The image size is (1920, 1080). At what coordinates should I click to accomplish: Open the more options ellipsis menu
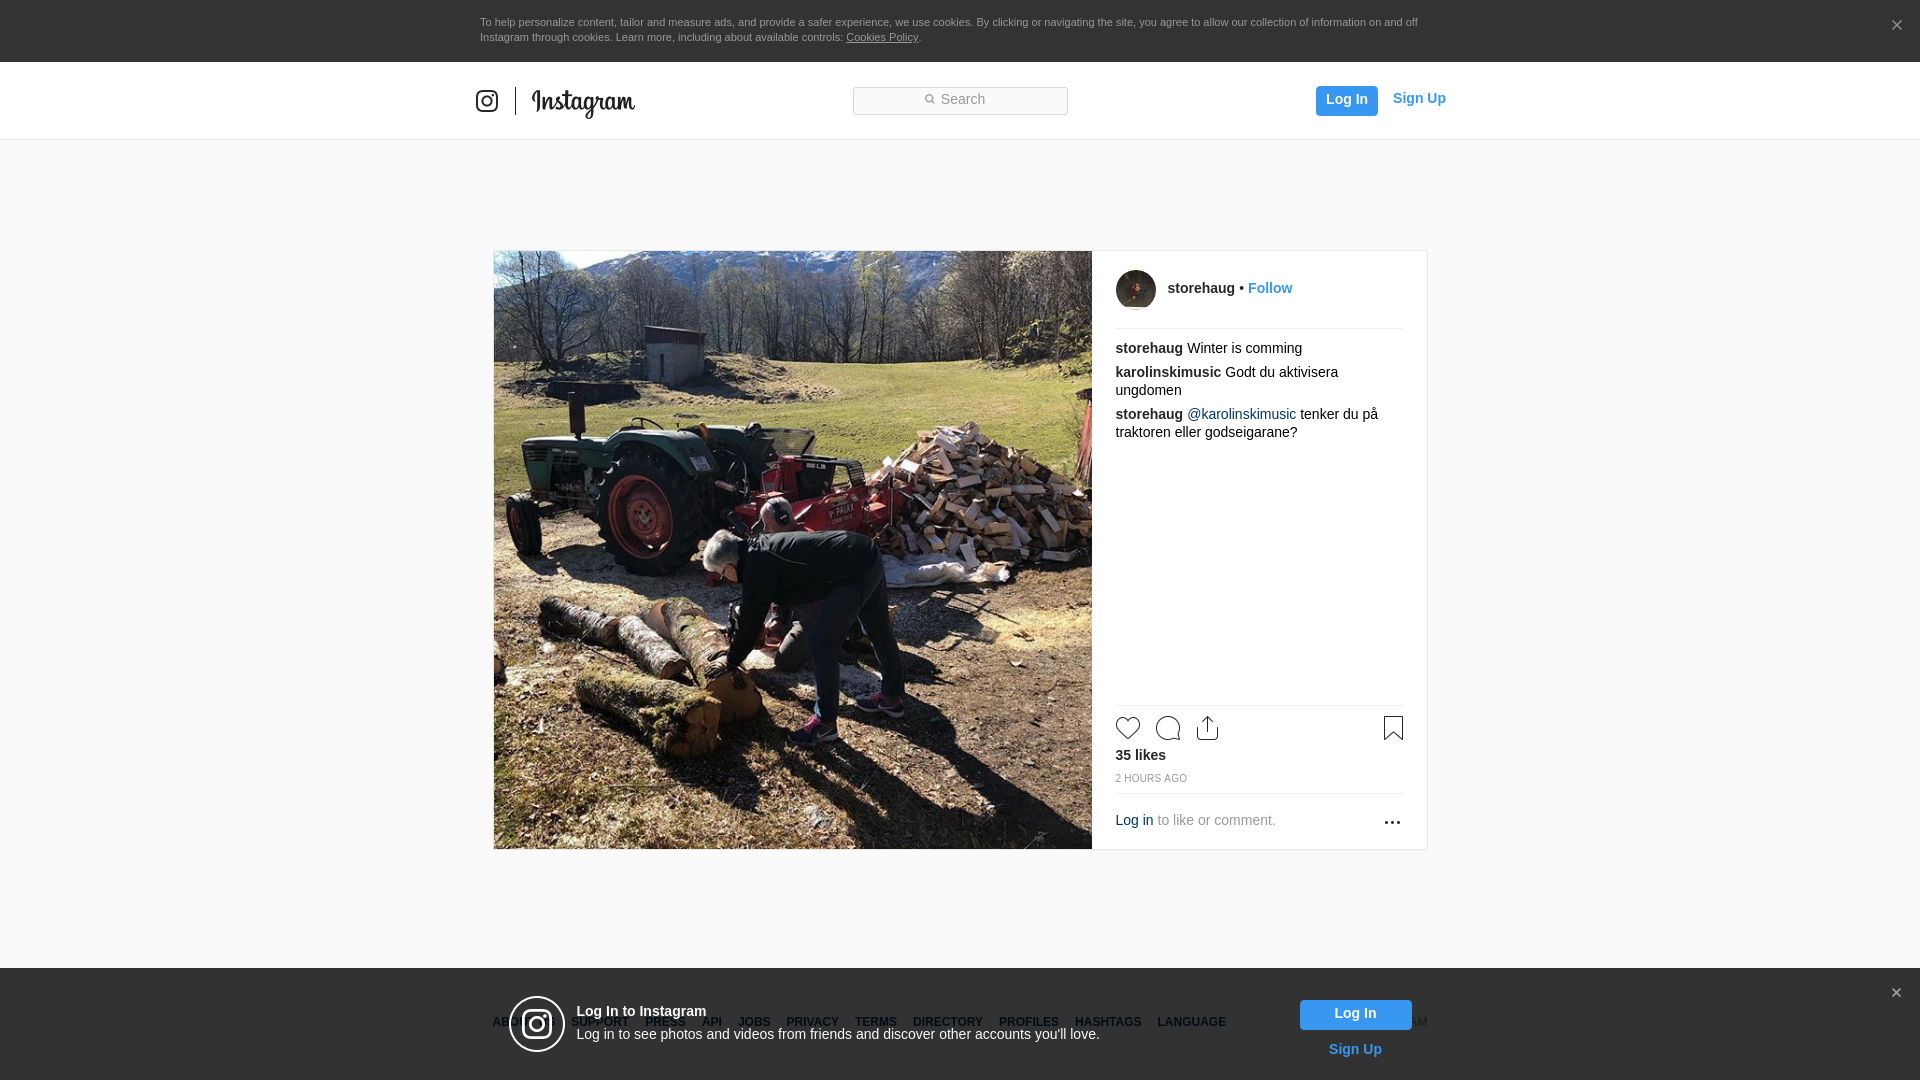click(x=1392, y=822)
